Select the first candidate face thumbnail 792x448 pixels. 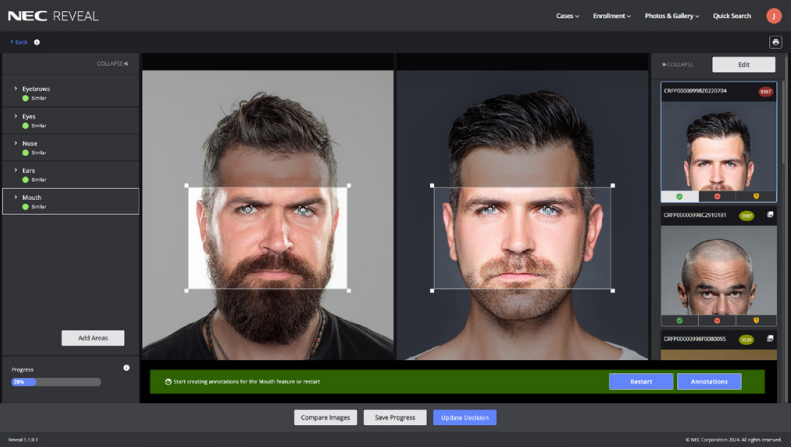point(718,145)
